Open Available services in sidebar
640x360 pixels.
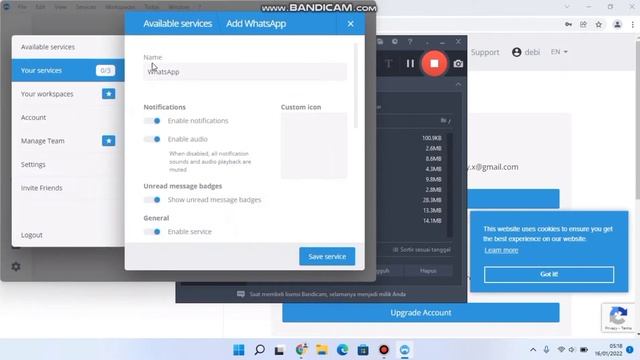coord(68,47)
